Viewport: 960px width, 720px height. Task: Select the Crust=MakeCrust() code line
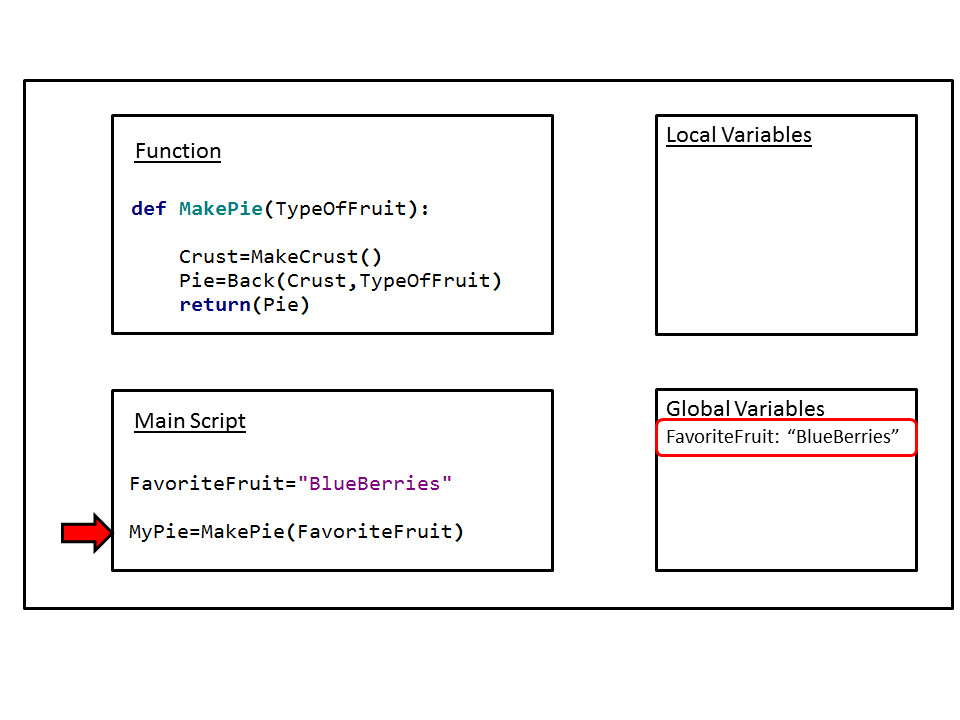pyautogui.click(x=280, y=257)
